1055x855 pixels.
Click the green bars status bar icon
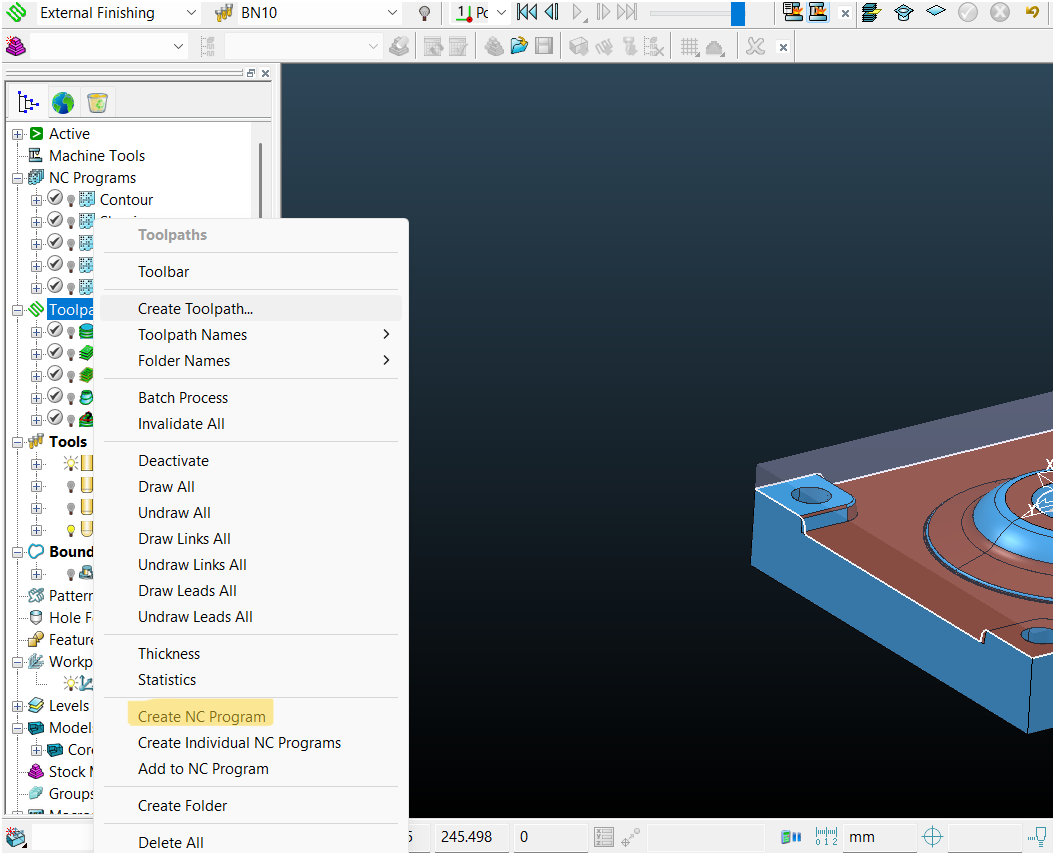point(791,837)
